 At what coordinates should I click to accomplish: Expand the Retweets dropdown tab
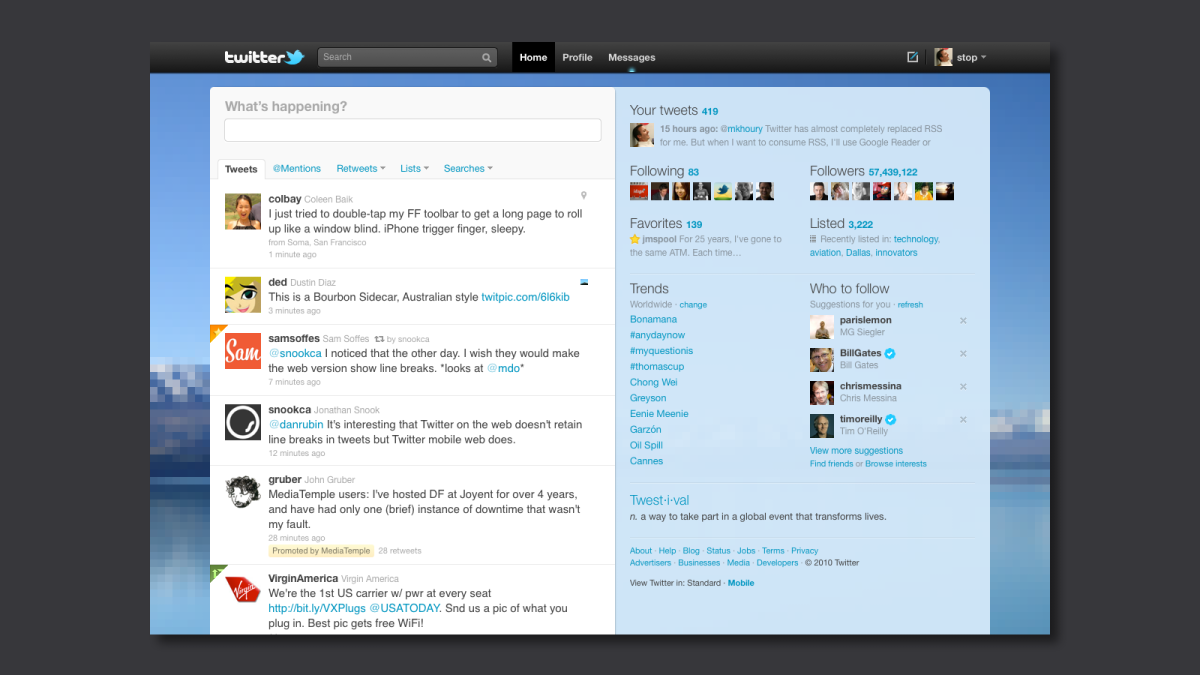(362, 169)
